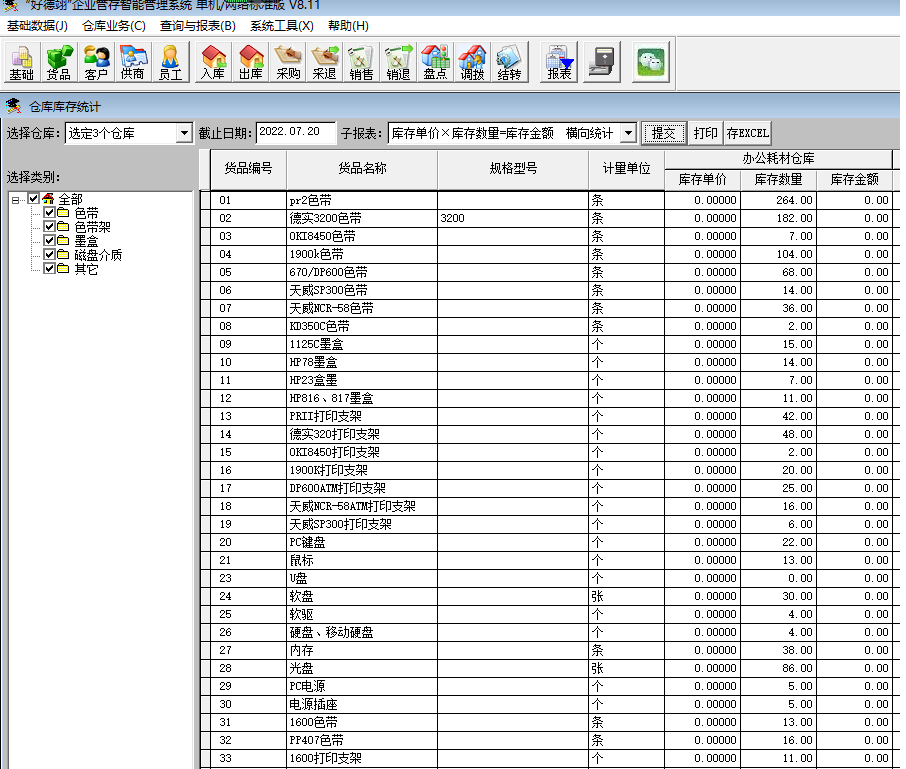Screen dimensions: 906x769
Task: Select the HP78墨盒 cell
Action: point(362,362)
